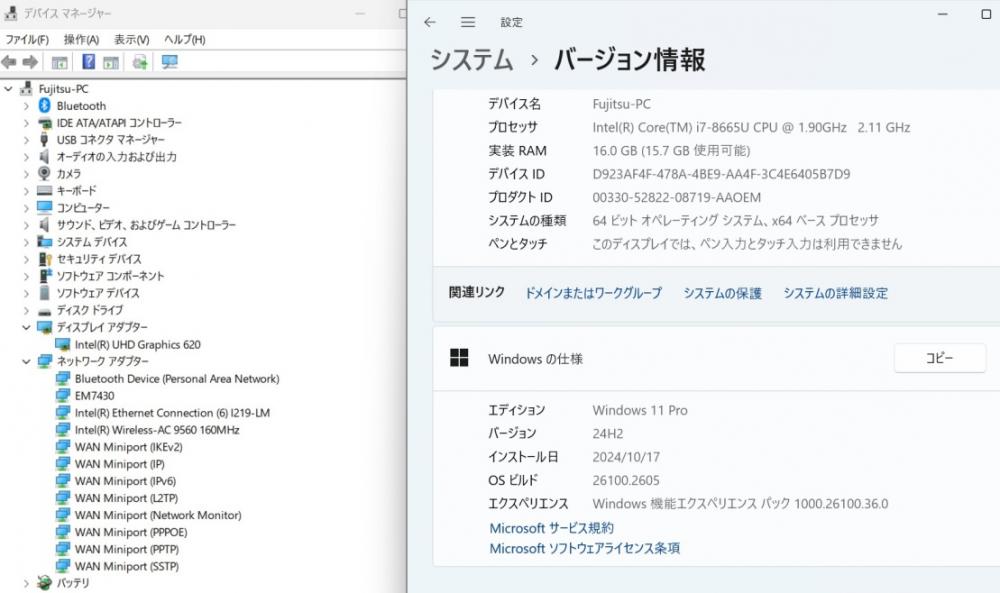Click the back arrow in Device Manager toolbar

9,62
